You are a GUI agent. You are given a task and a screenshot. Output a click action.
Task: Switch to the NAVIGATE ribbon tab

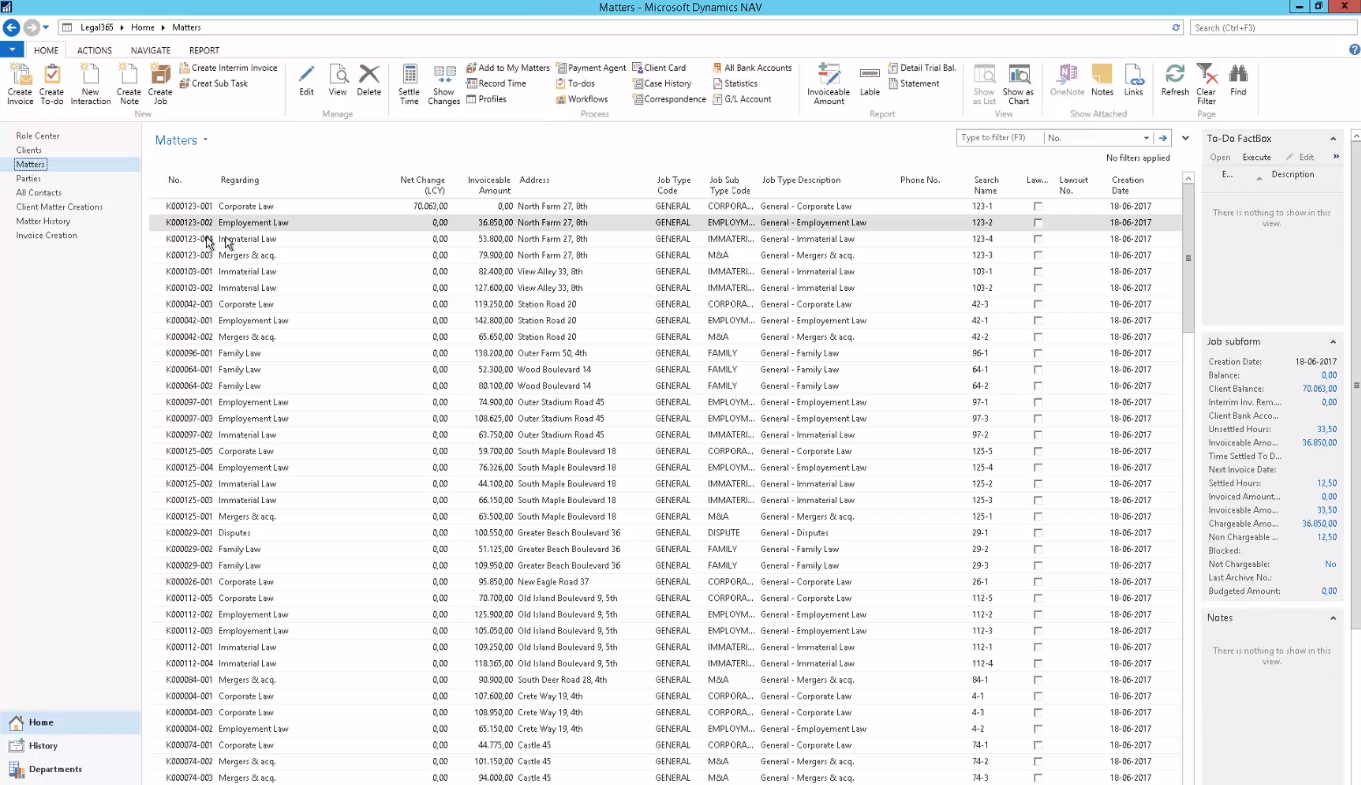(x=150, y=50)
